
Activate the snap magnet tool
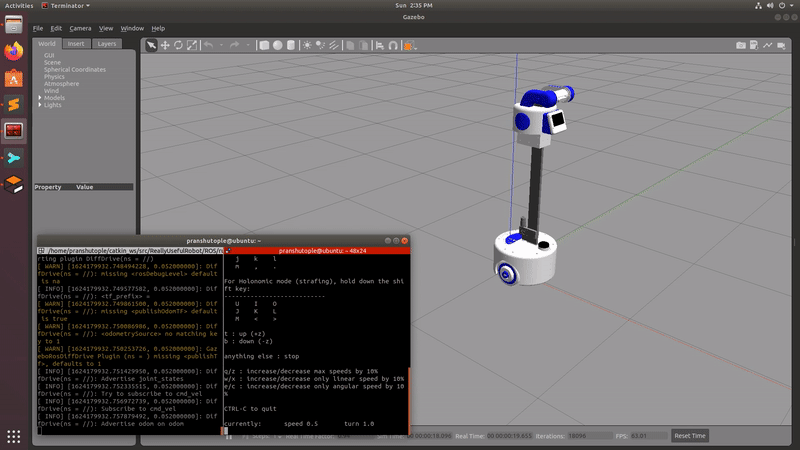click(393, 45)
